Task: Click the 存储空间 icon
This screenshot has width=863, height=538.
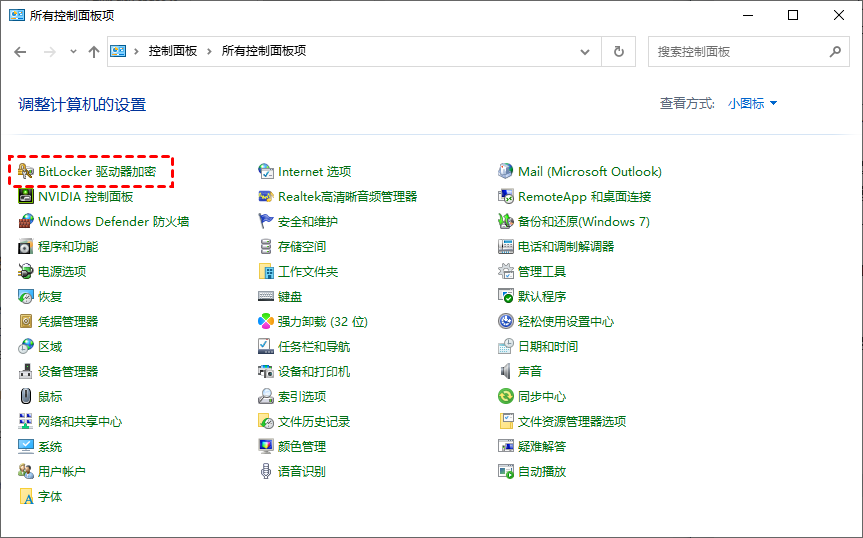Action: click(266, 246)
